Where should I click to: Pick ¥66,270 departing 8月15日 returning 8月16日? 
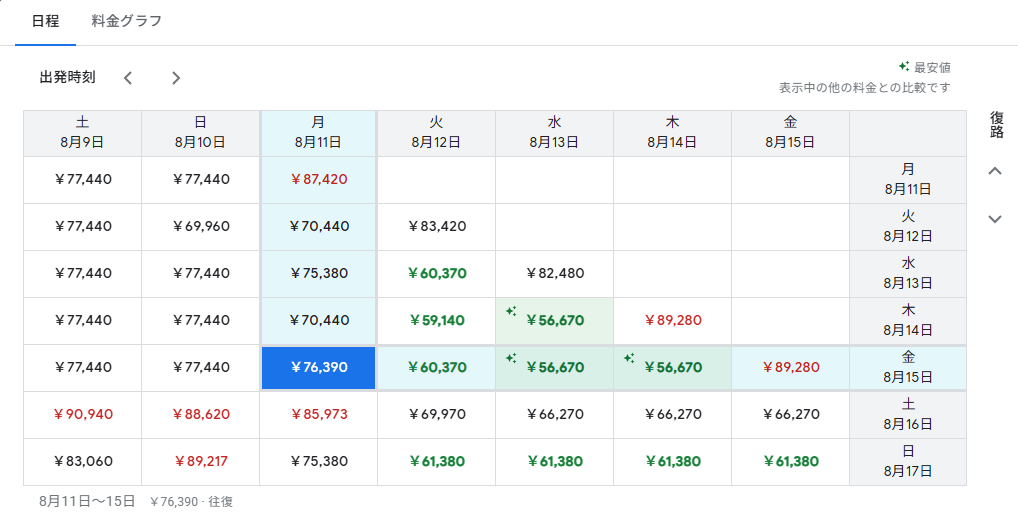tap(790, 414)
